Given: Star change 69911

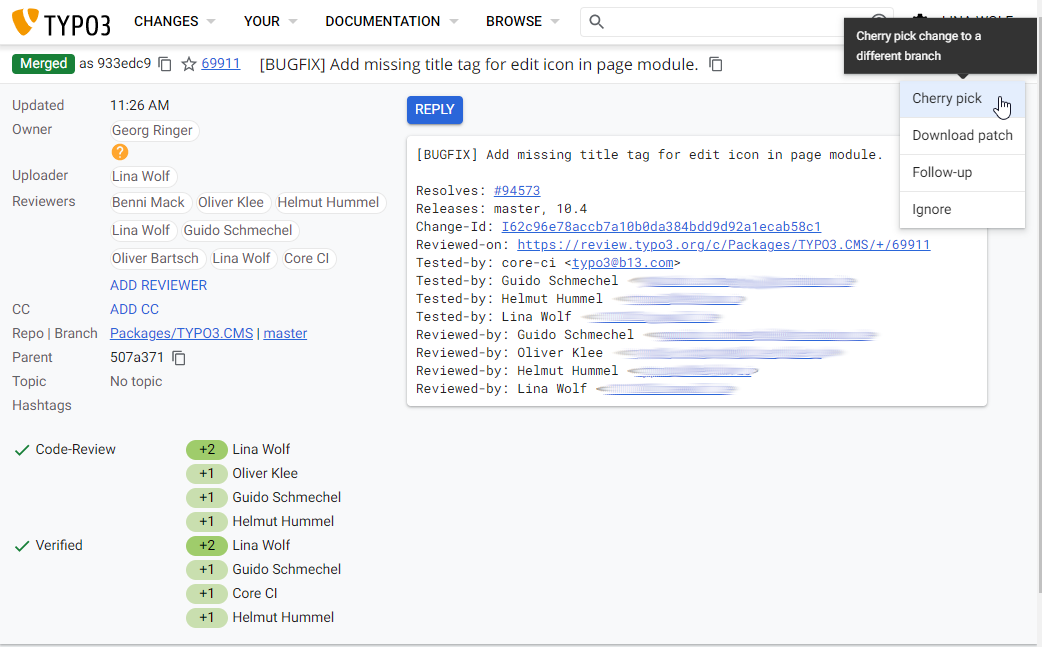Looking at the screenshot, I should [189, 64].
